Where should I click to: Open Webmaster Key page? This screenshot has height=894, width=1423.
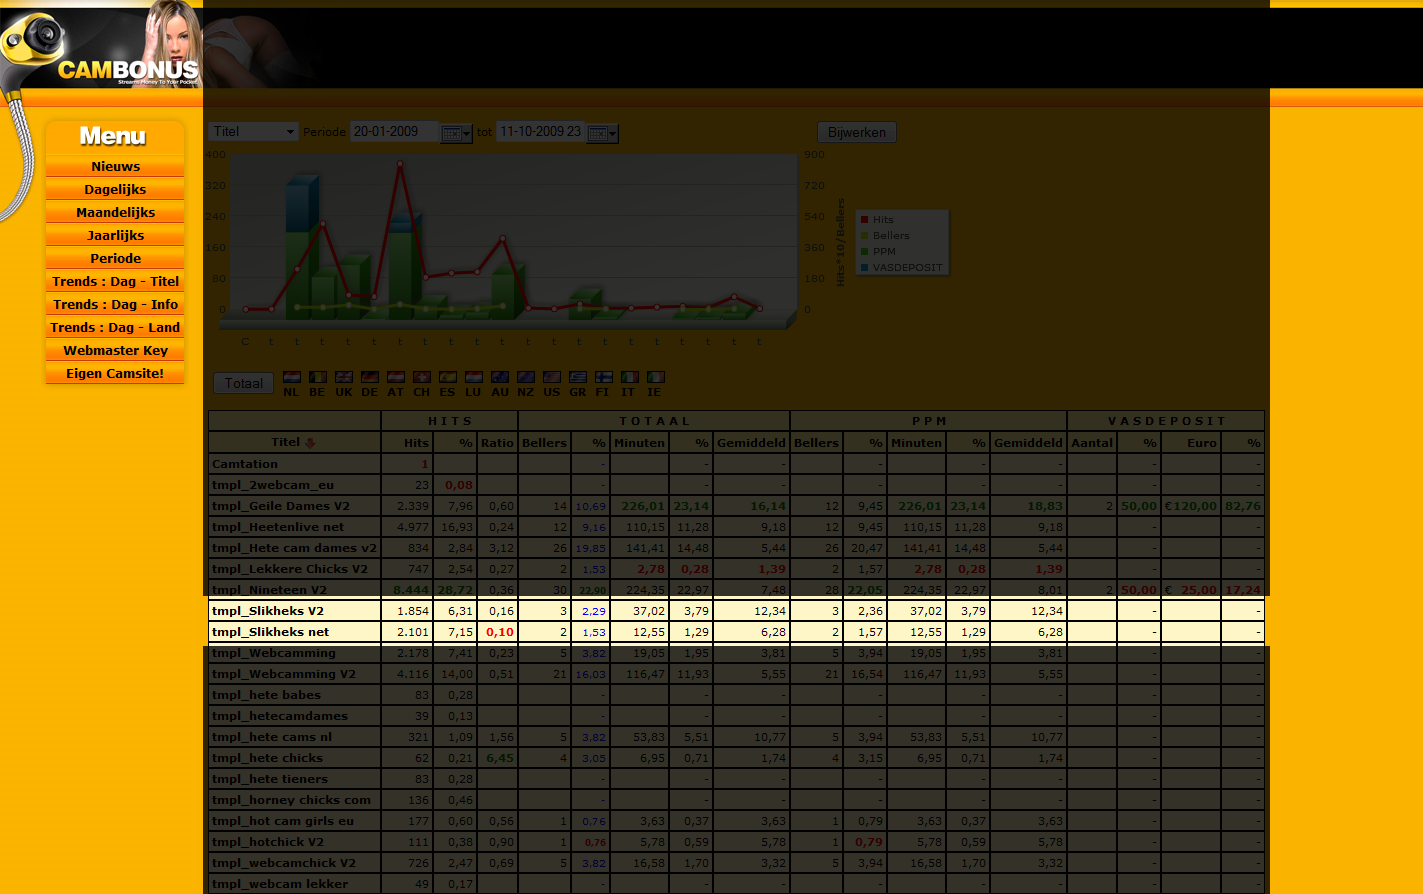(x=115, y=350)
